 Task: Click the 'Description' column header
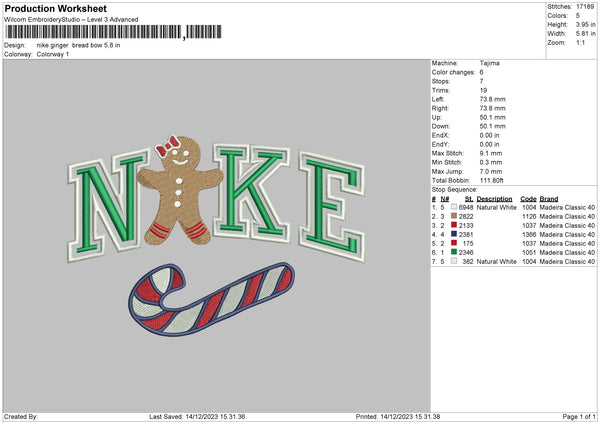[x=494, y=199]
